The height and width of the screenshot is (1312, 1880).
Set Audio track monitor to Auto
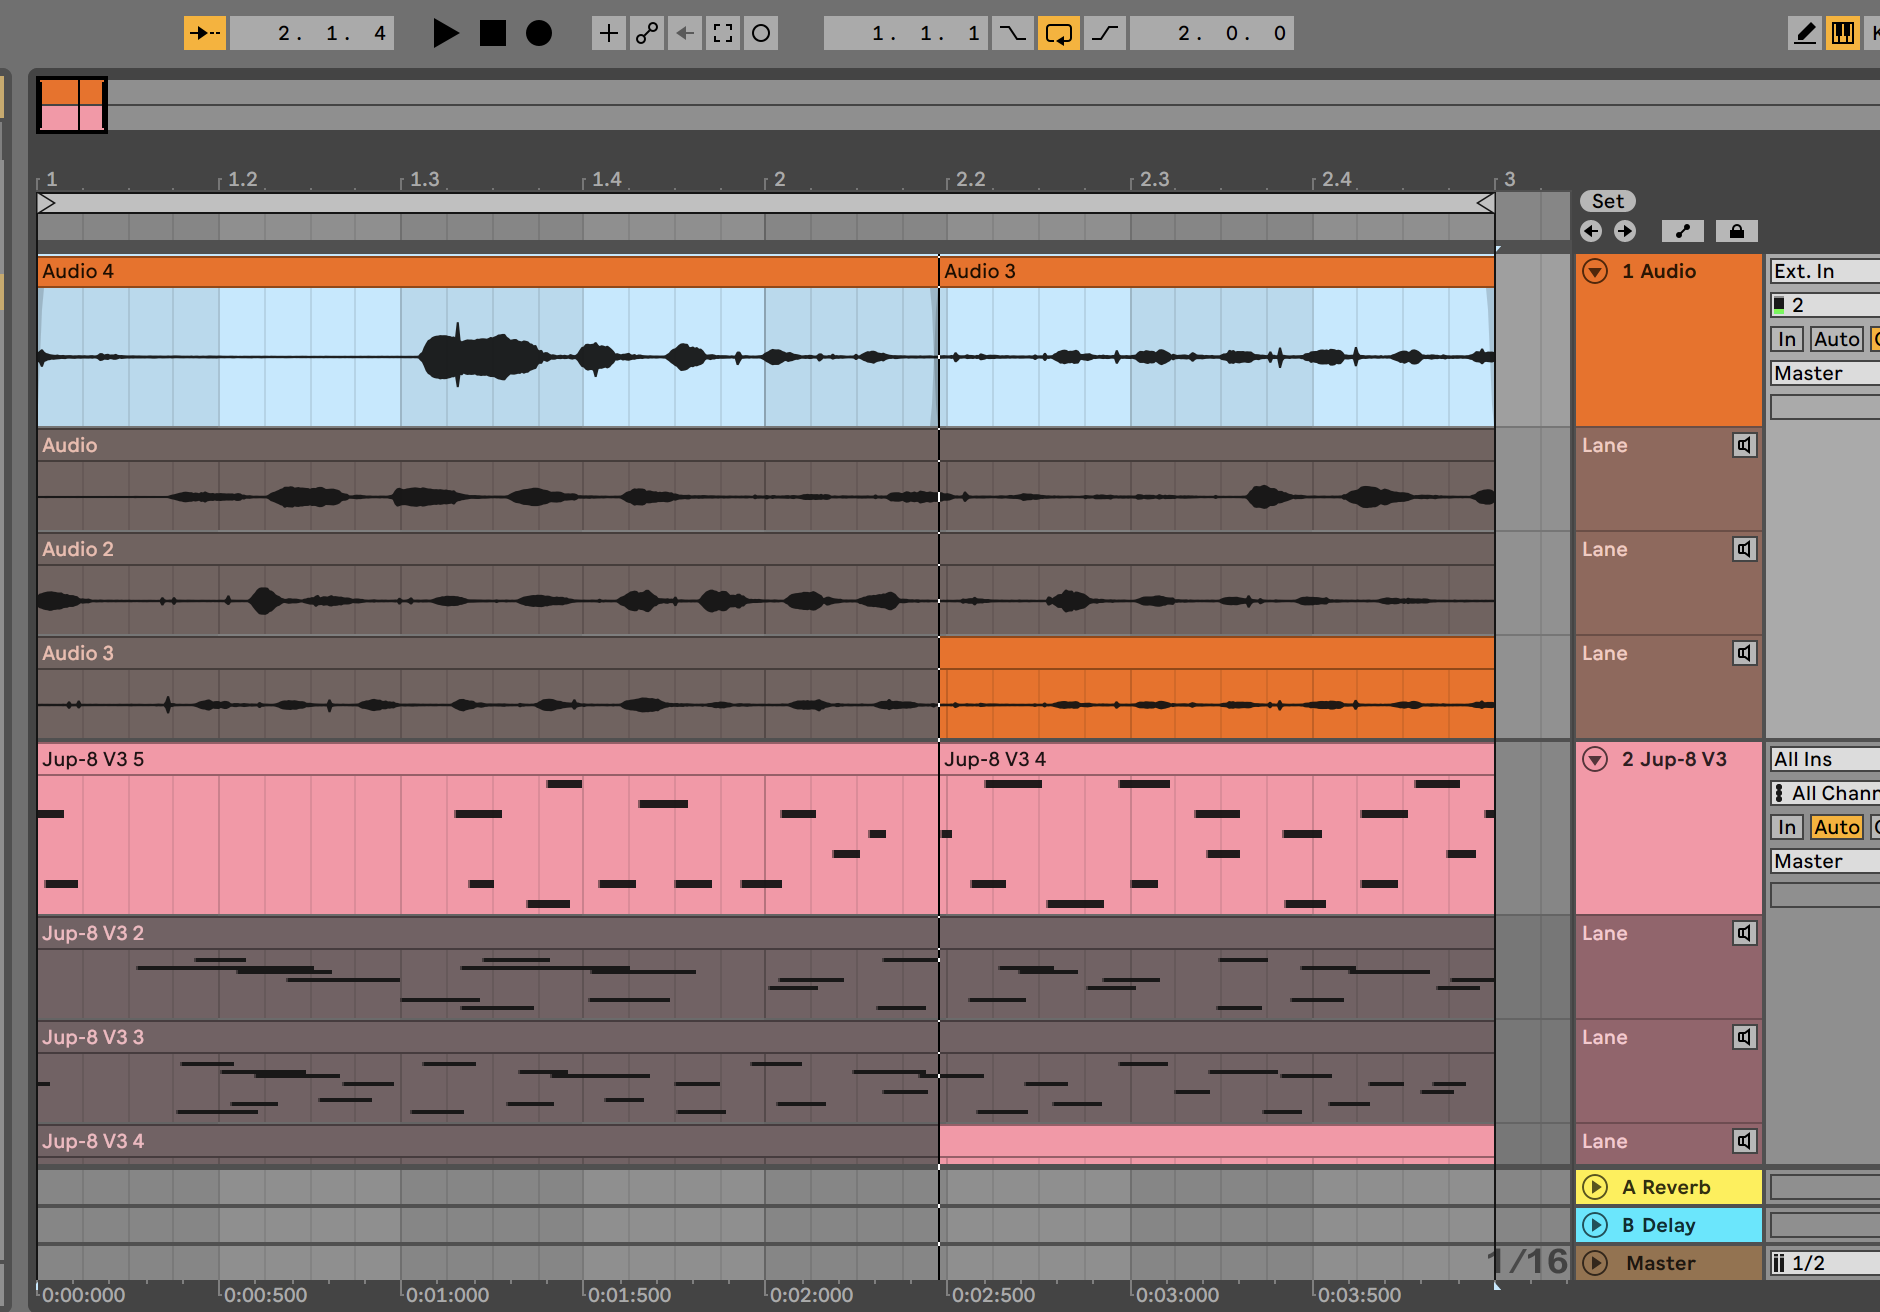click(x=1837, y=339)
